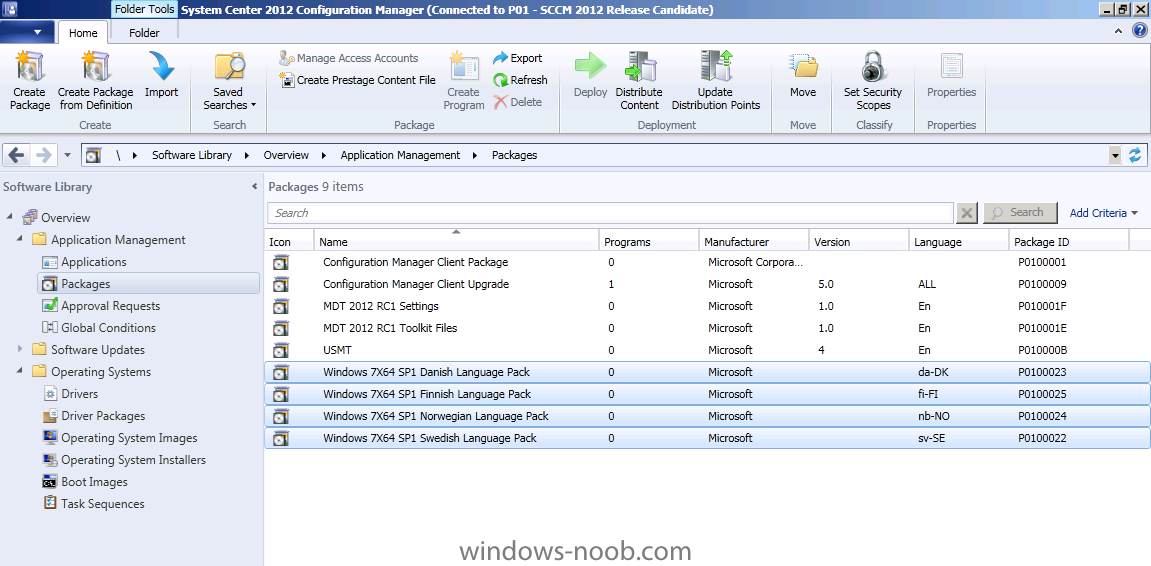Screen dimensions: 1151x566
Task: Select Windows 7X64 SP1 Danish Language Pack
Action: tap(707, 372)
